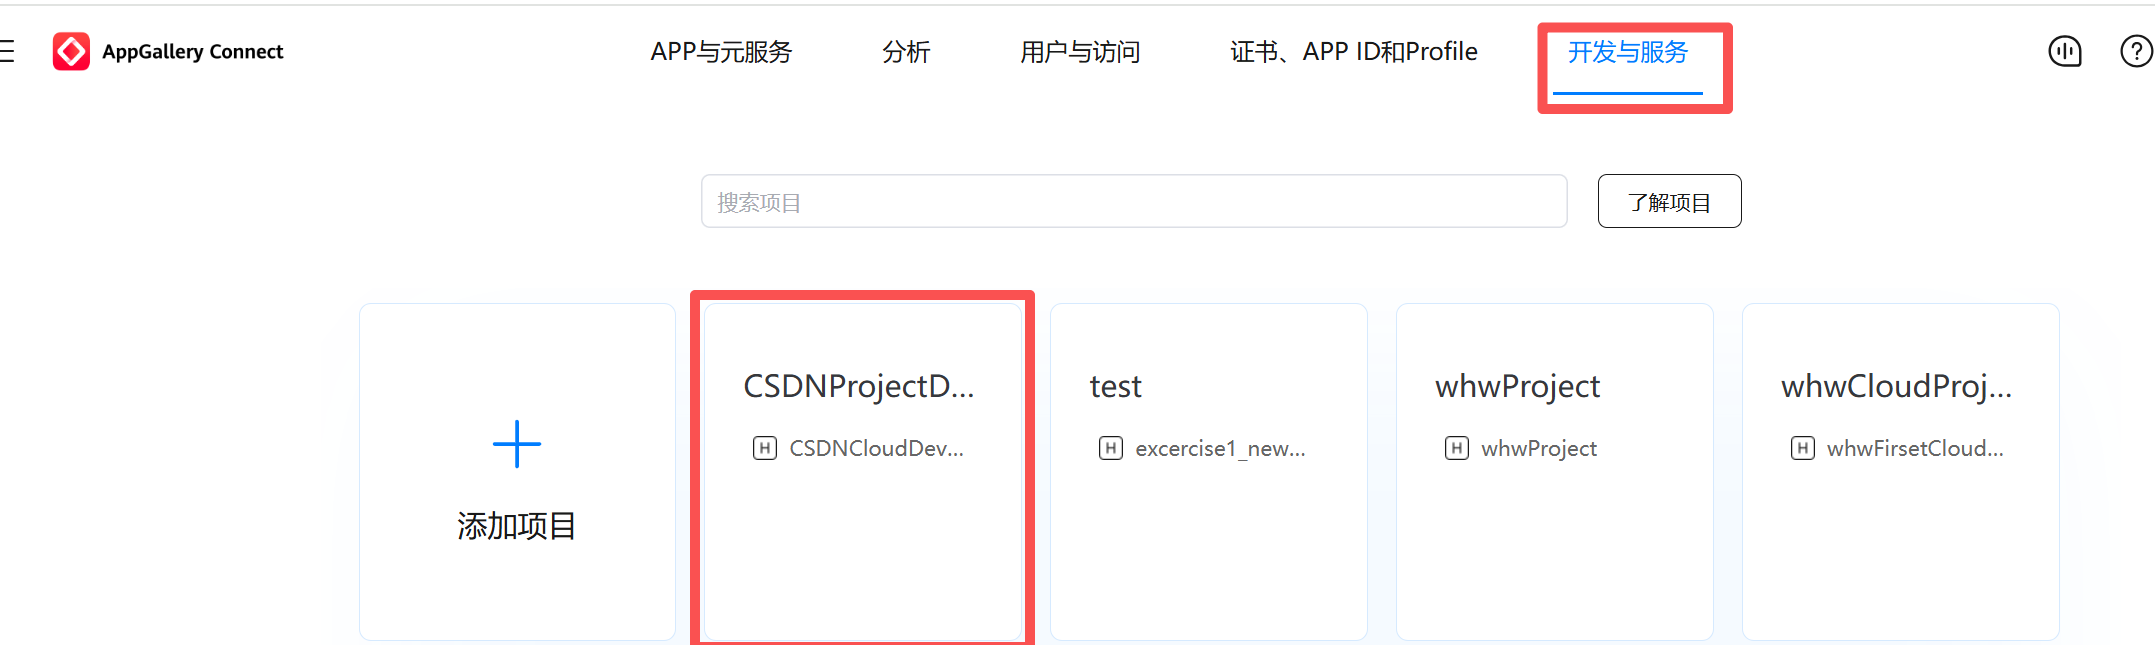This screenshot has width=2155, height=645.
Task: Click the 了解项目 button
Action: coord(1669,201)
